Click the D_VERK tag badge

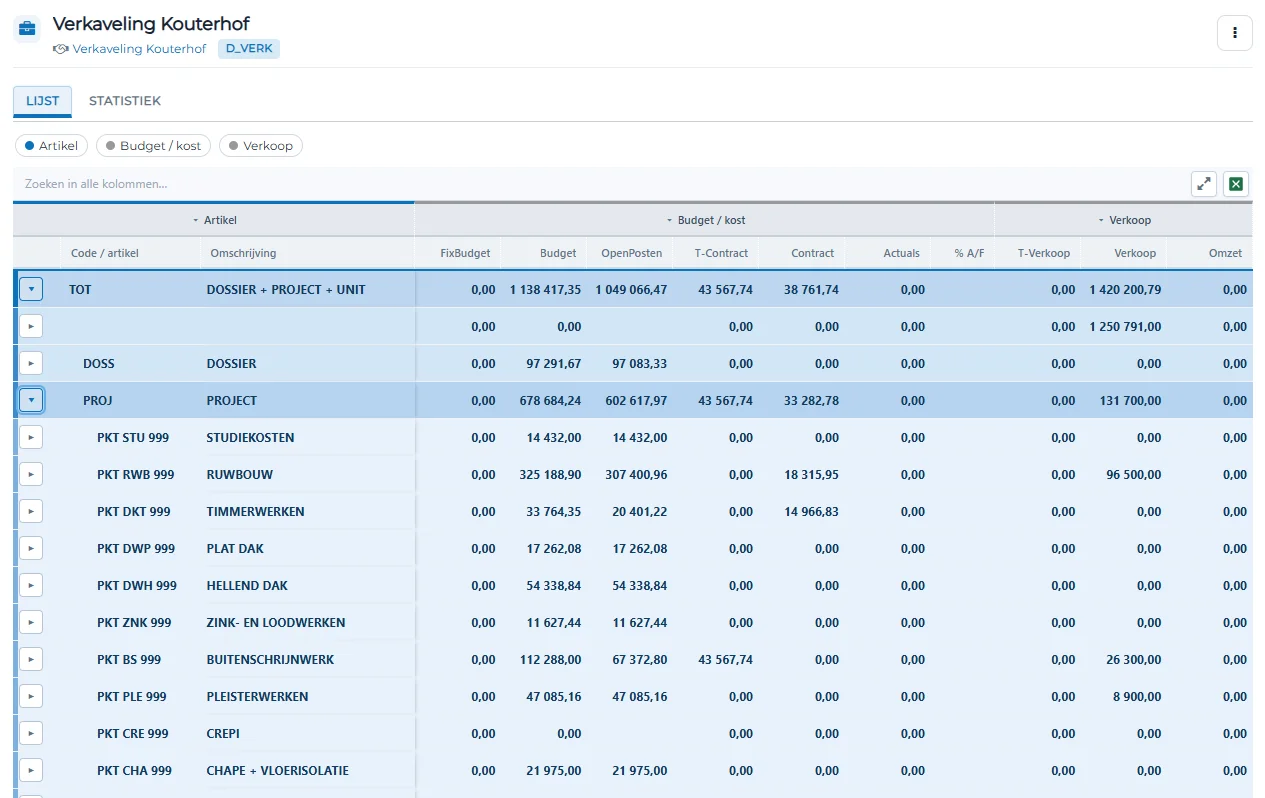point(249,49)
